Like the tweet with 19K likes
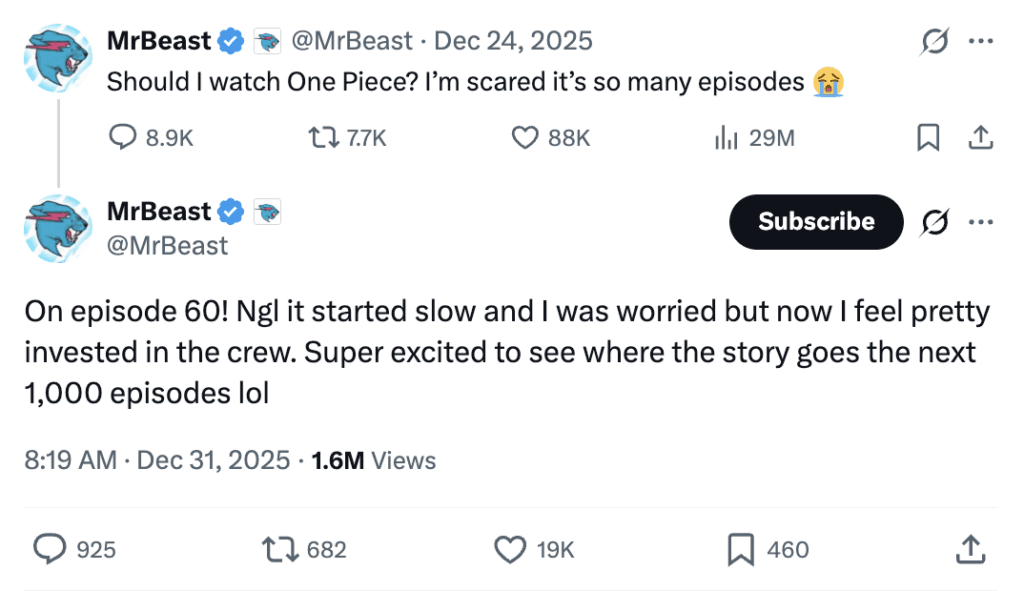 (511, 549)
